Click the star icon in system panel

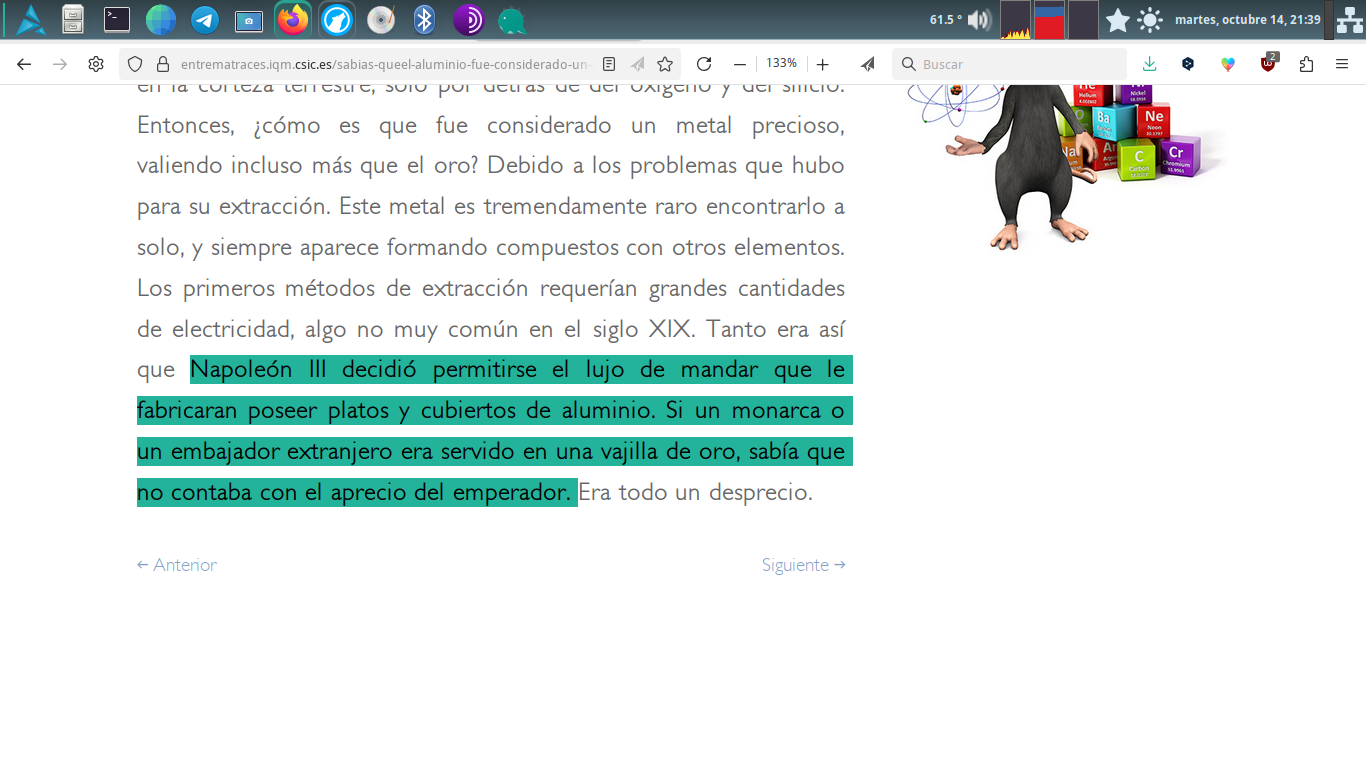1118,20
